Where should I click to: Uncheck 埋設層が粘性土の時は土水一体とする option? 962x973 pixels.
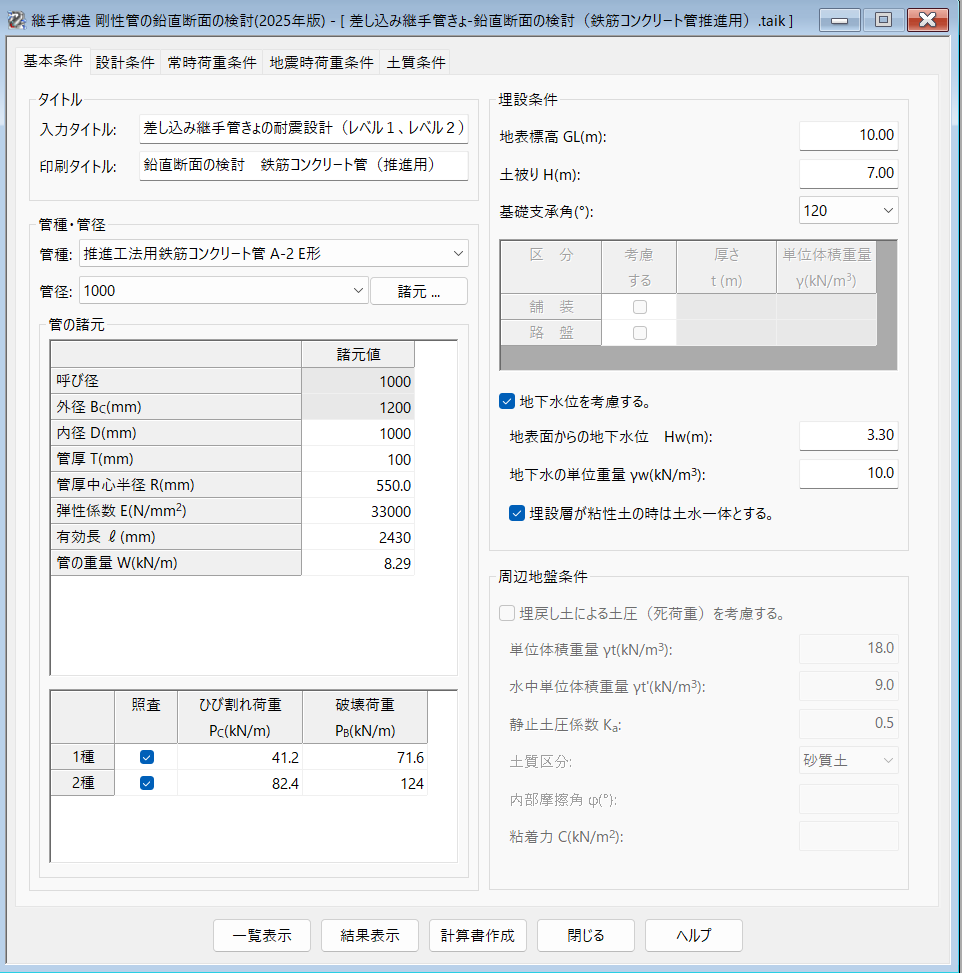[x=517, y=514]
